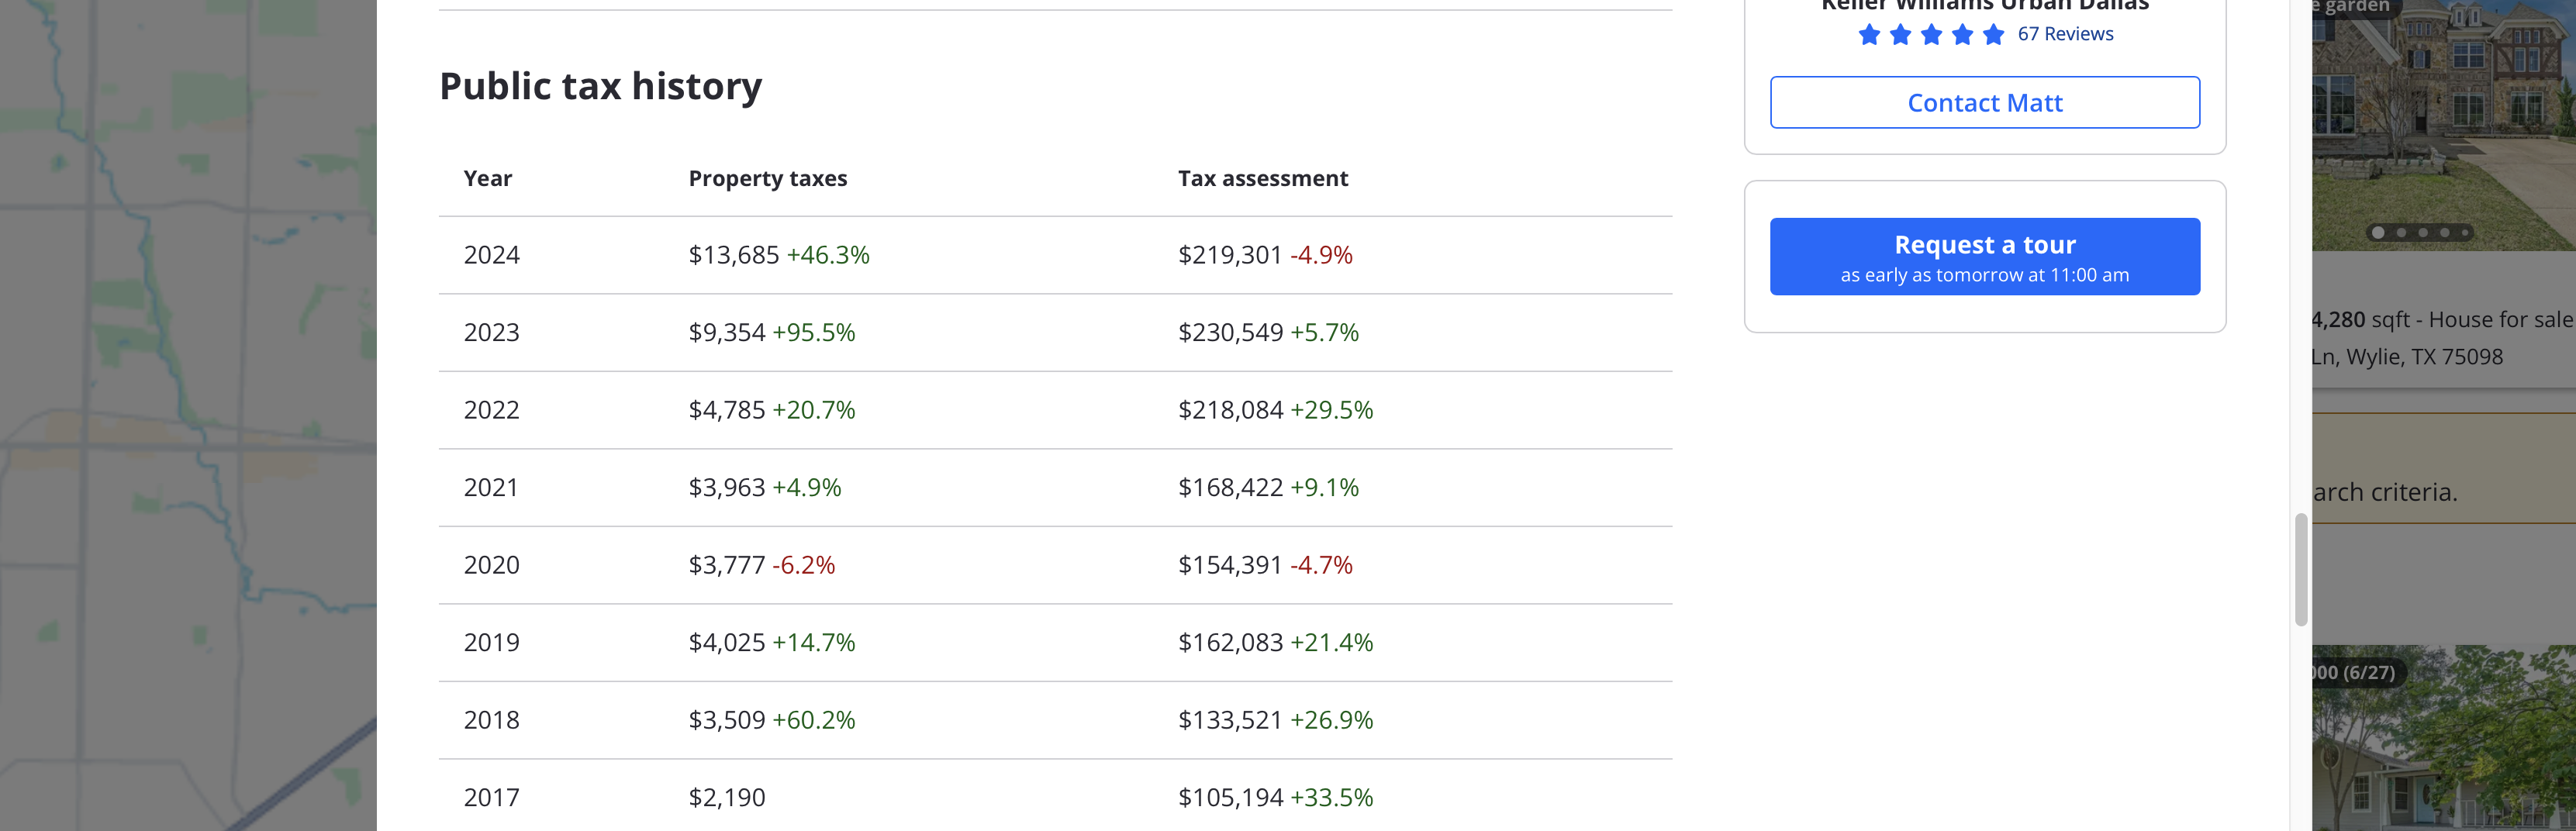Select the last photo carousel dot
2576x831 pixels.
point(2466,233)
